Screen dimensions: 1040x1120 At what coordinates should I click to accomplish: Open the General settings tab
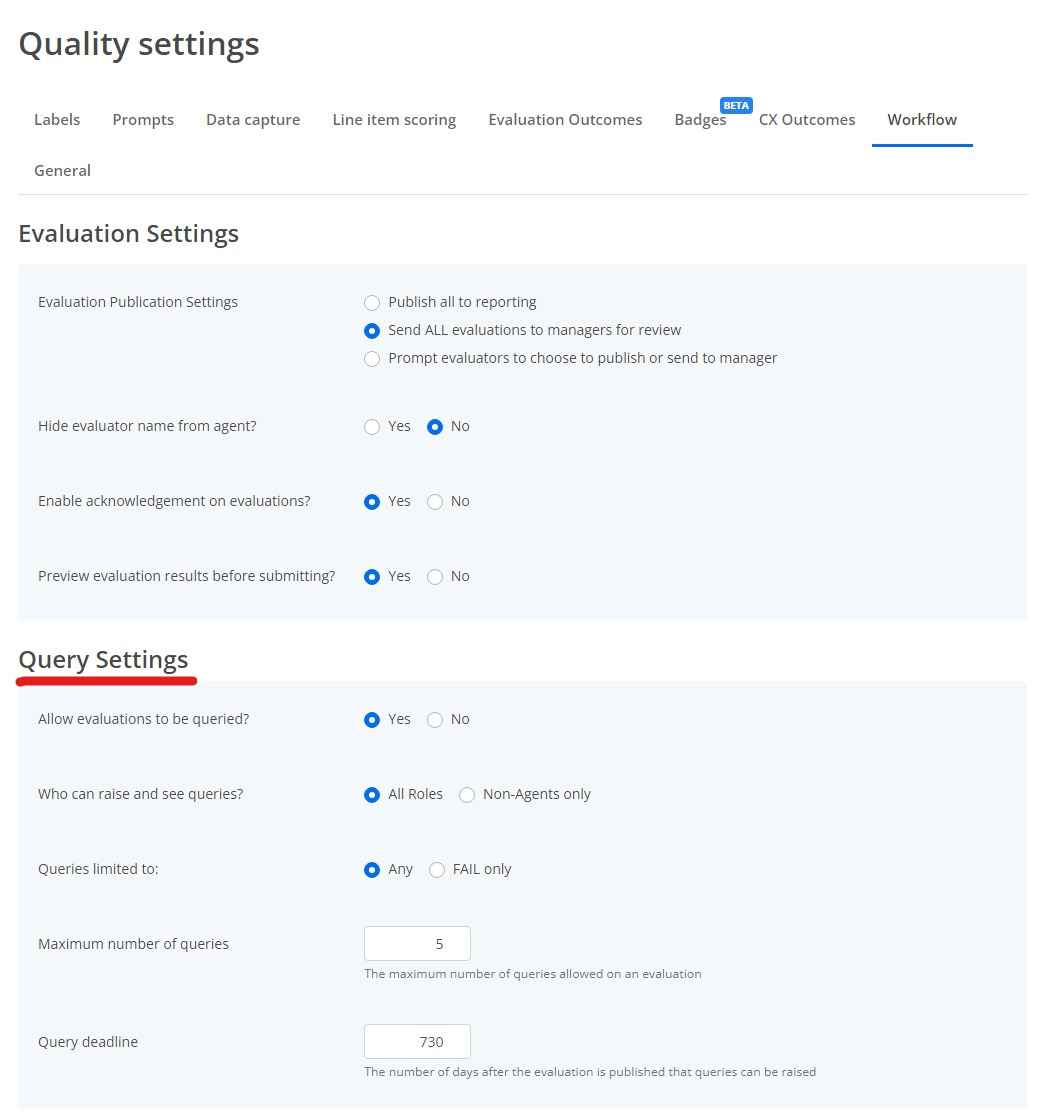(x=62, y=170)
